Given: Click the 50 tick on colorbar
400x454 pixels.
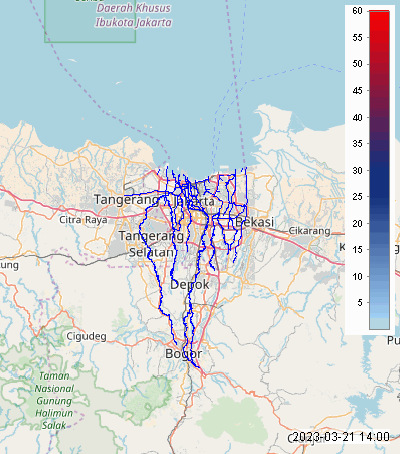Looking at the screenshot, I should [357, 64].
